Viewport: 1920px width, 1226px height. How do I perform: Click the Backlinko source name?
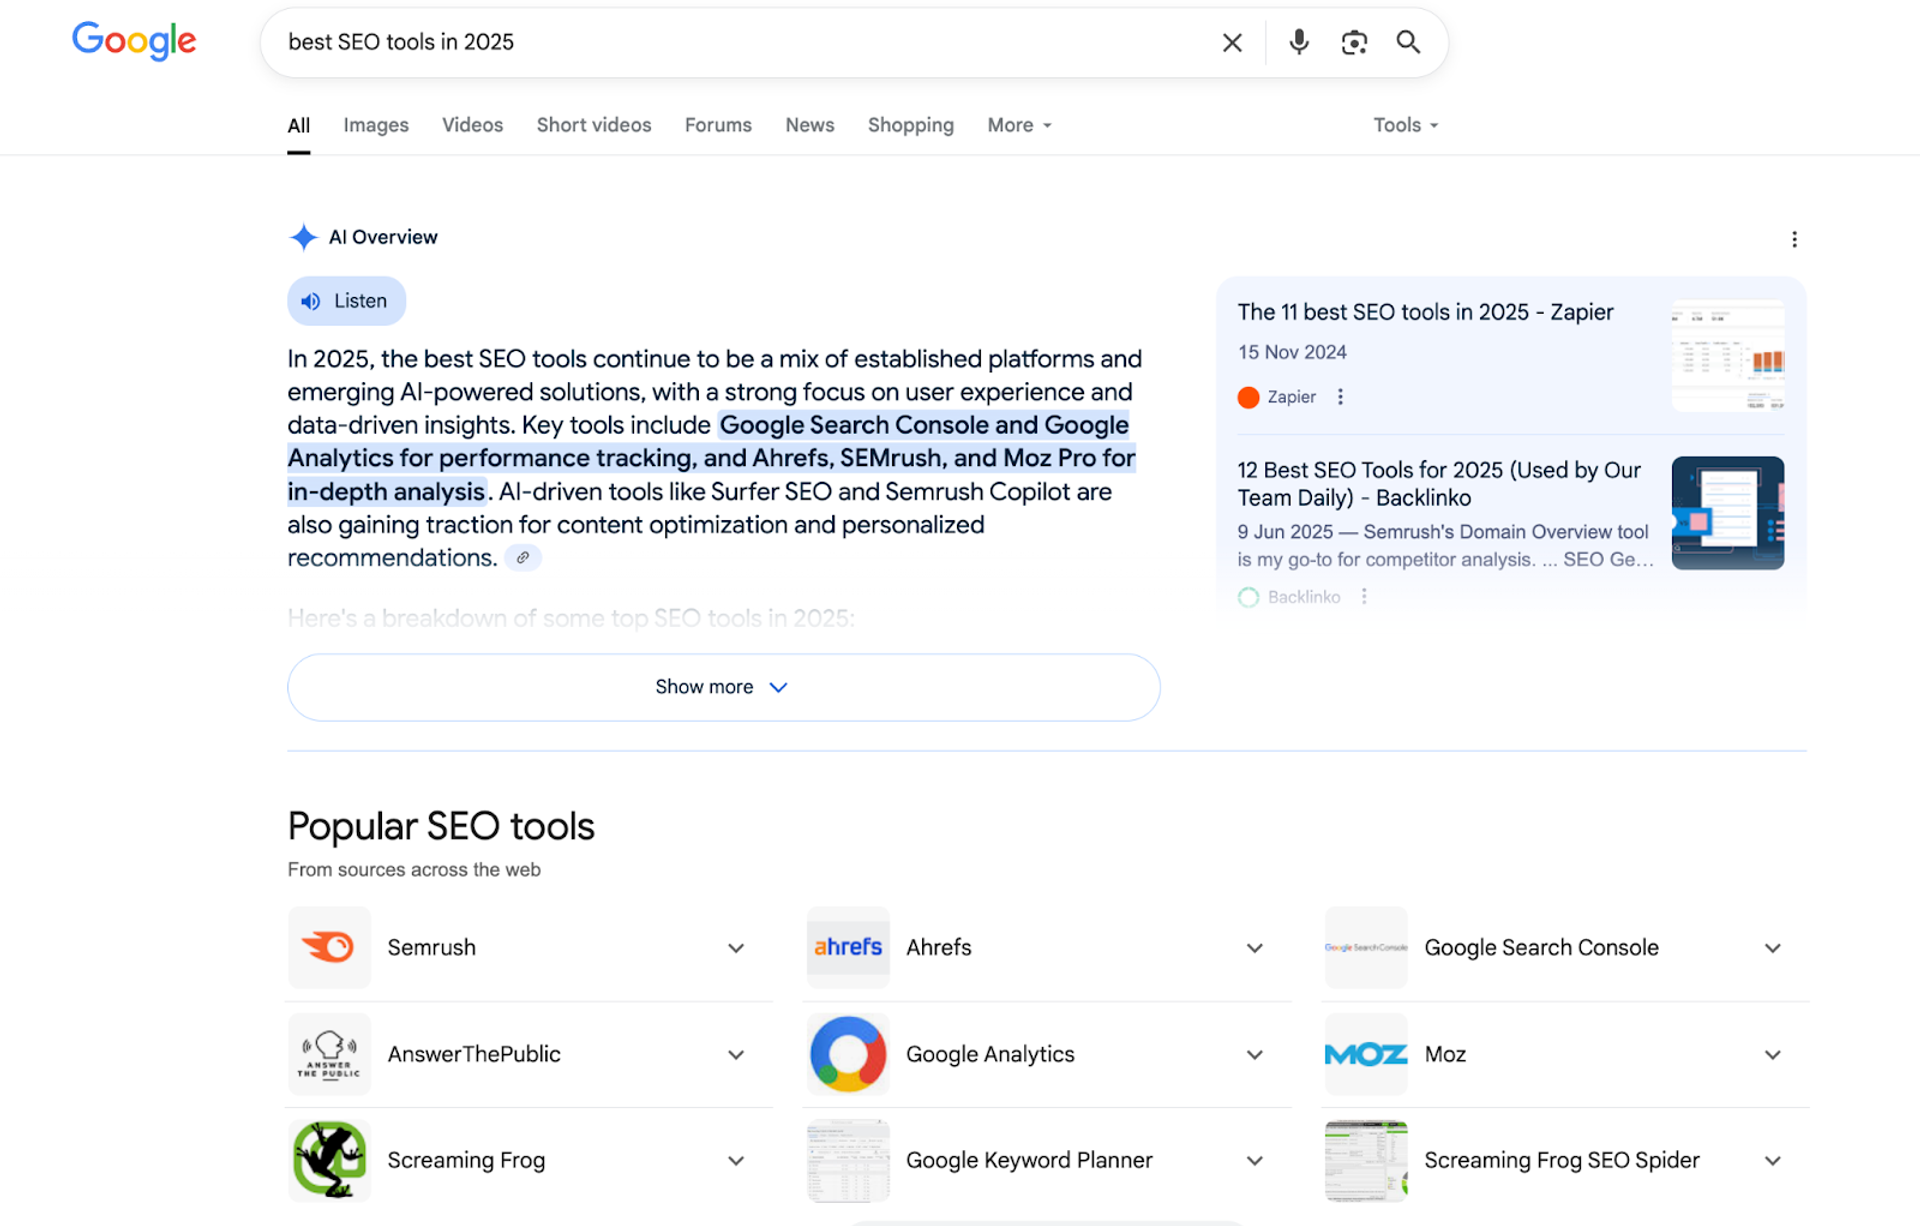1303,597
